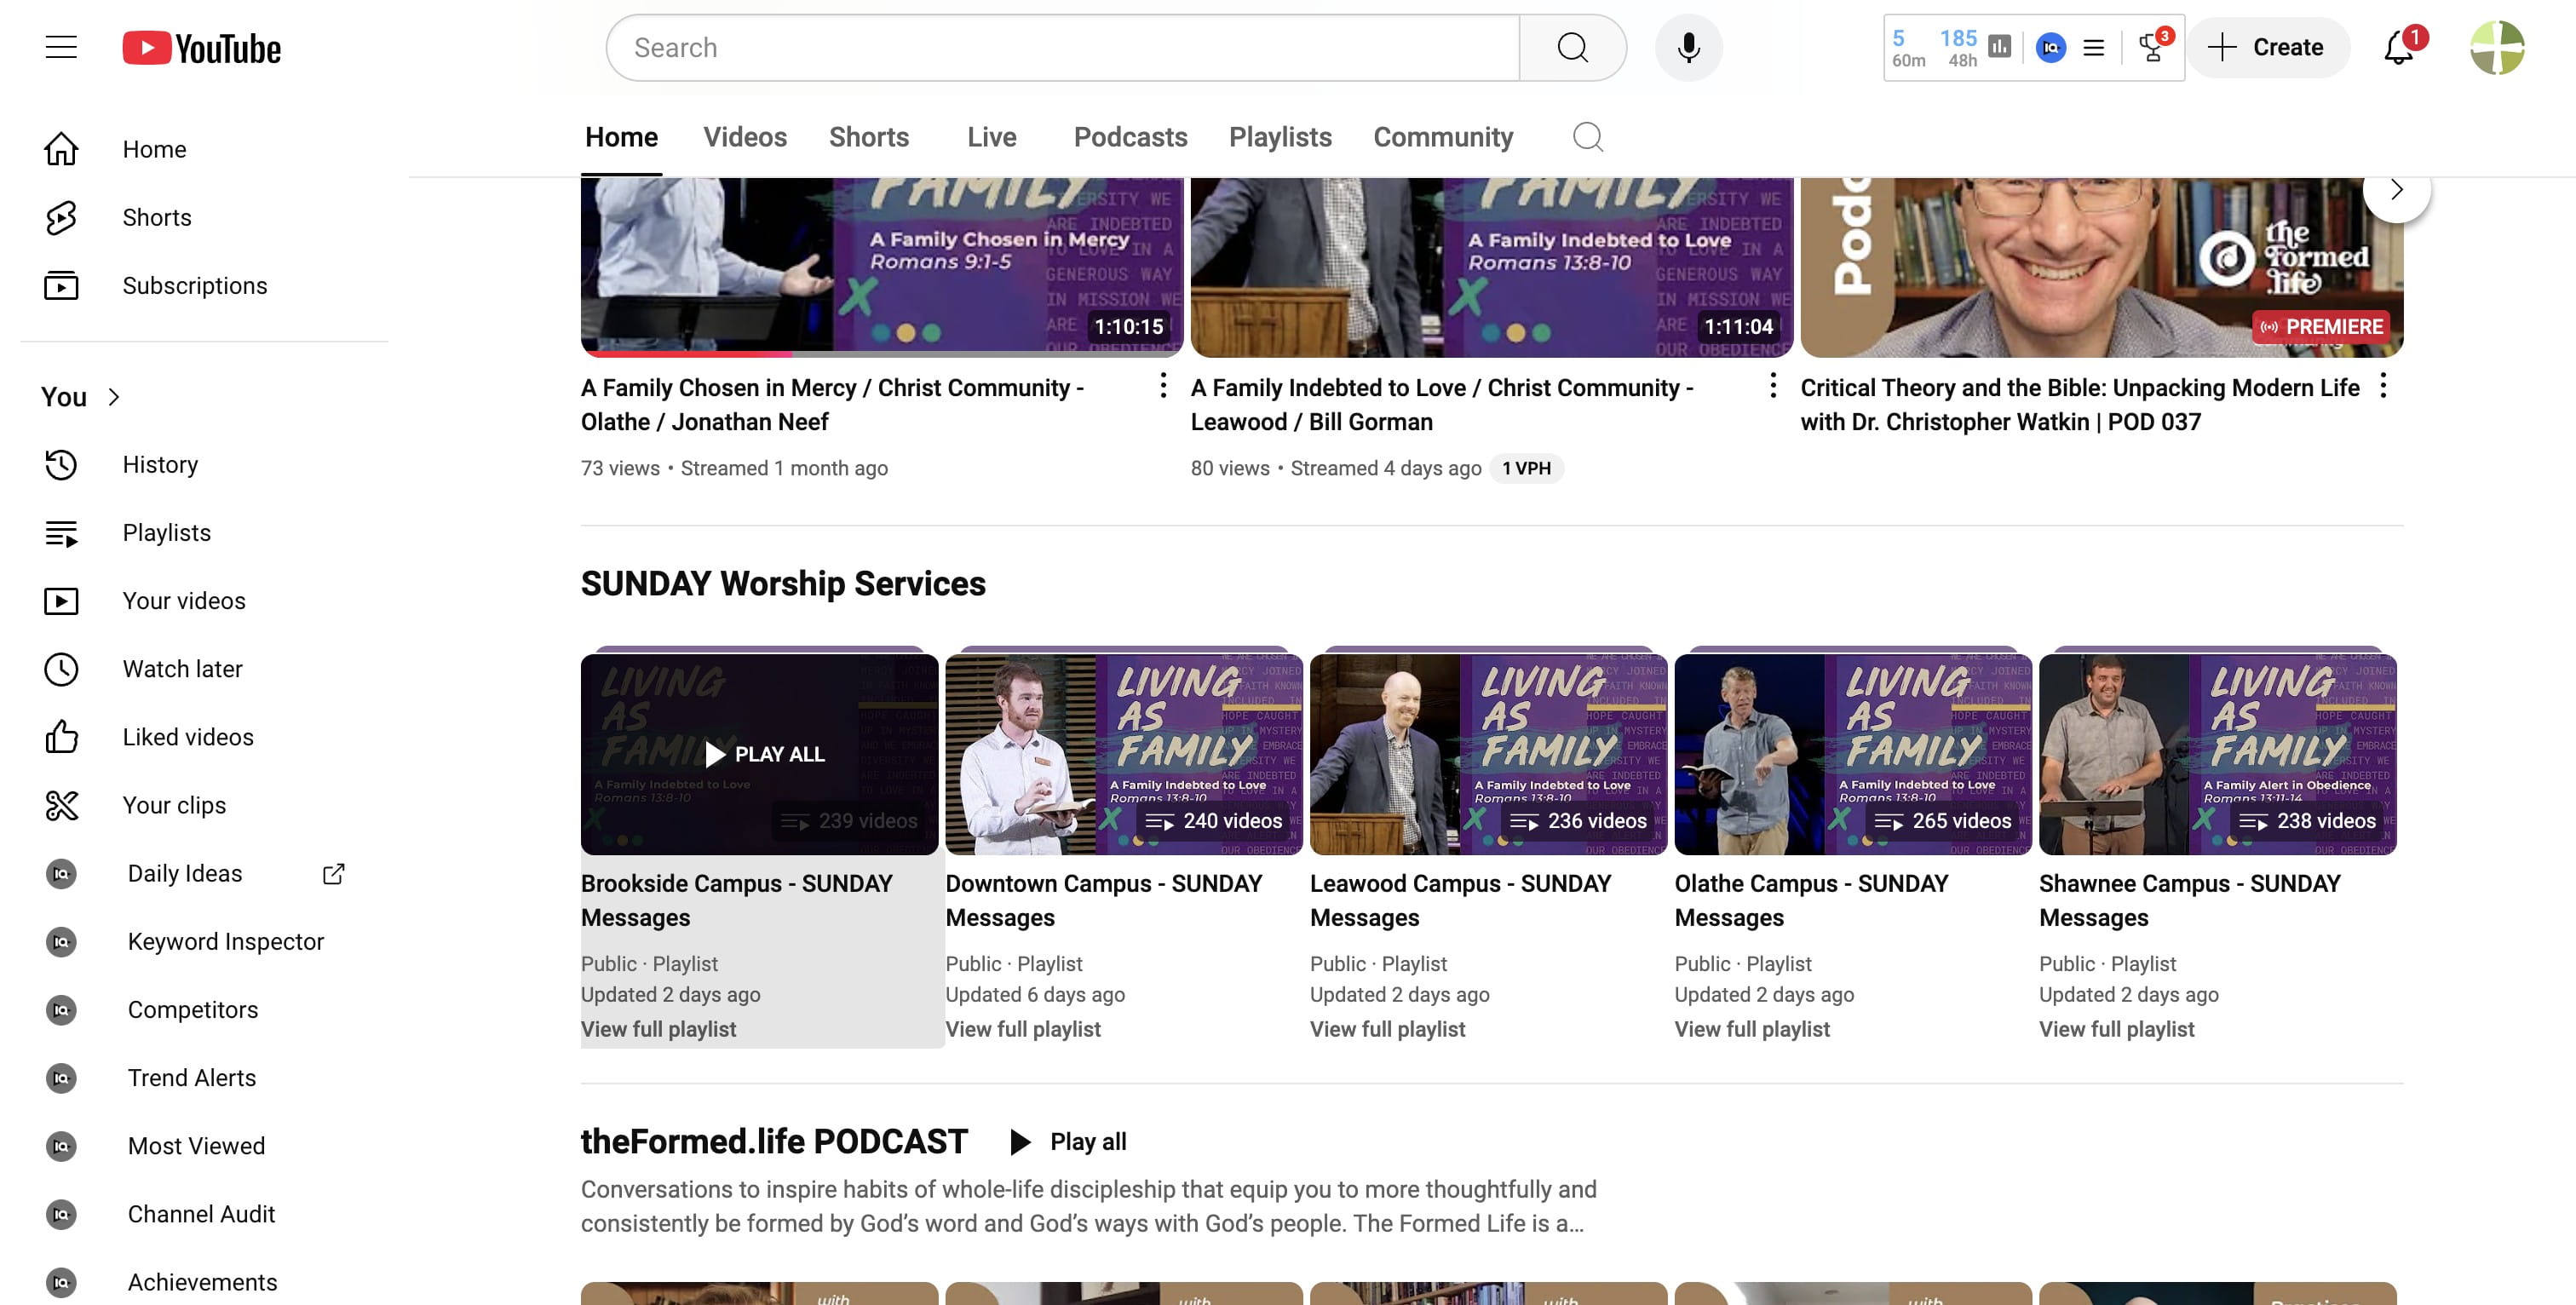Switch to Community tab
This screenshot has height=1305, width=2576.
(1443, 137)
